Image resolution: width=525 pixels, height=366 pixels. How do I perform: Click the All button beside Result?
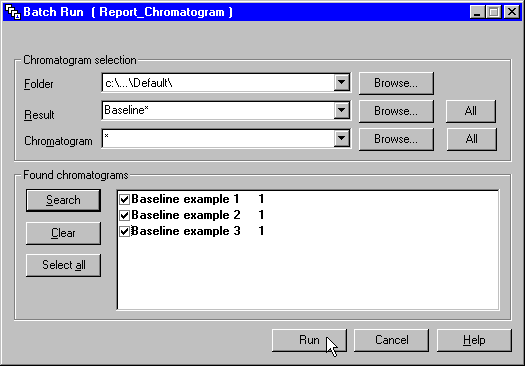click(x=471, y=111)
